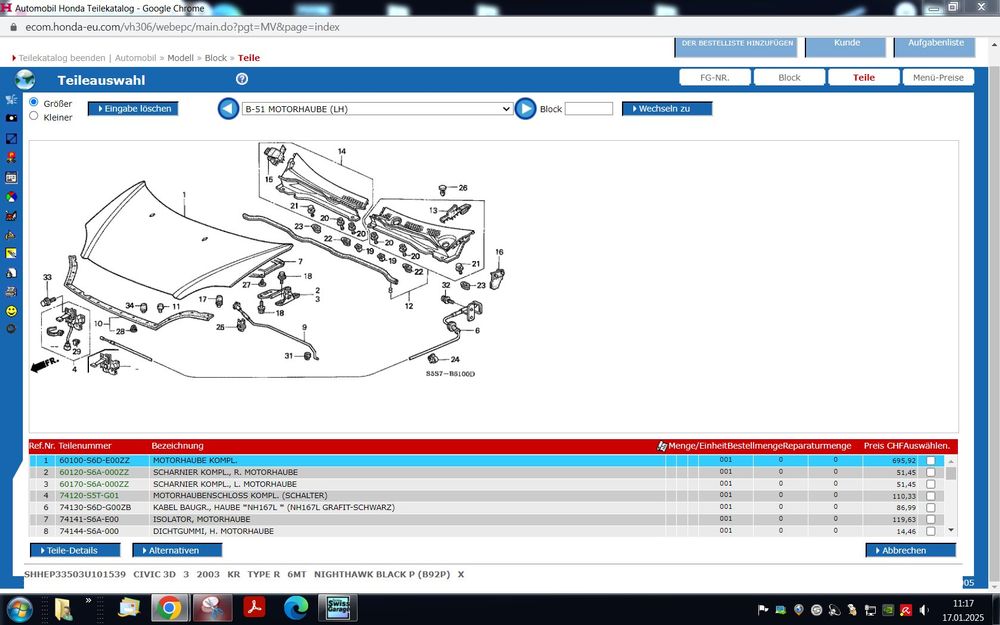Open File Explorer folder in taskbar
This screenshot has height=625, width=1000.
click(x=64, y=608)
